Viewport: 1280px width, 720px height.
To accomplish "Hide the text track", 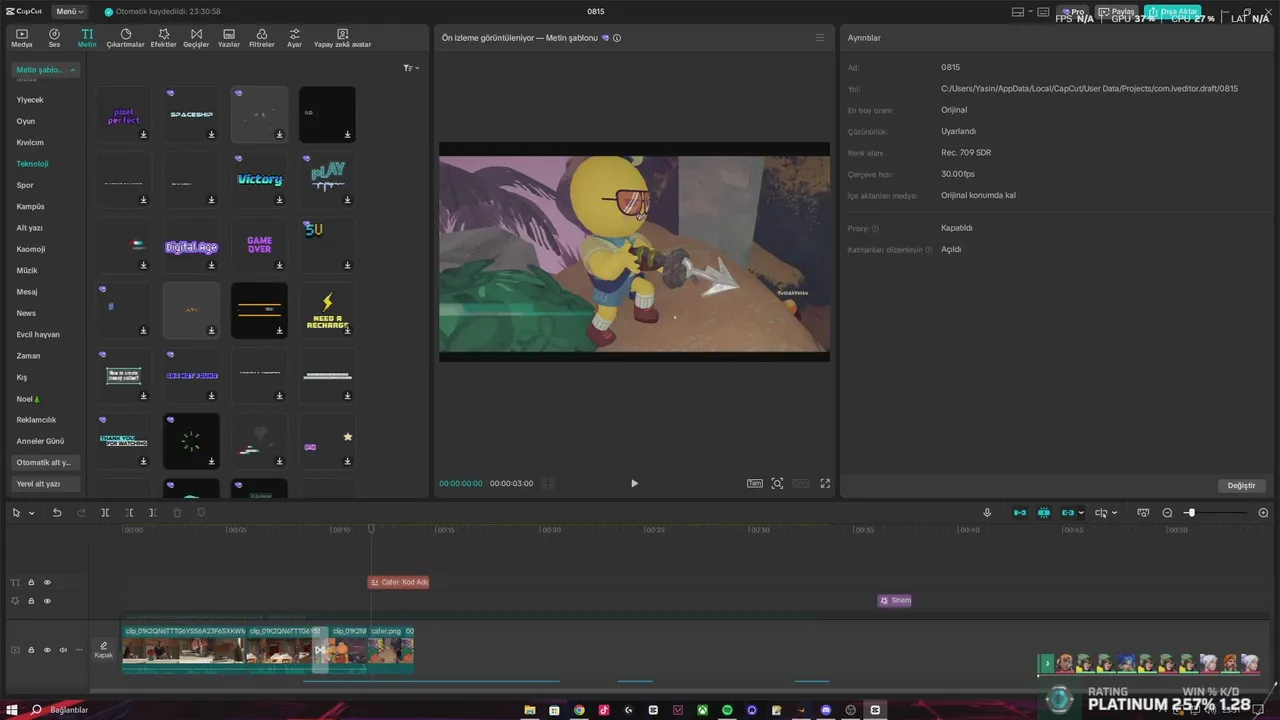I will coord(47,582).
